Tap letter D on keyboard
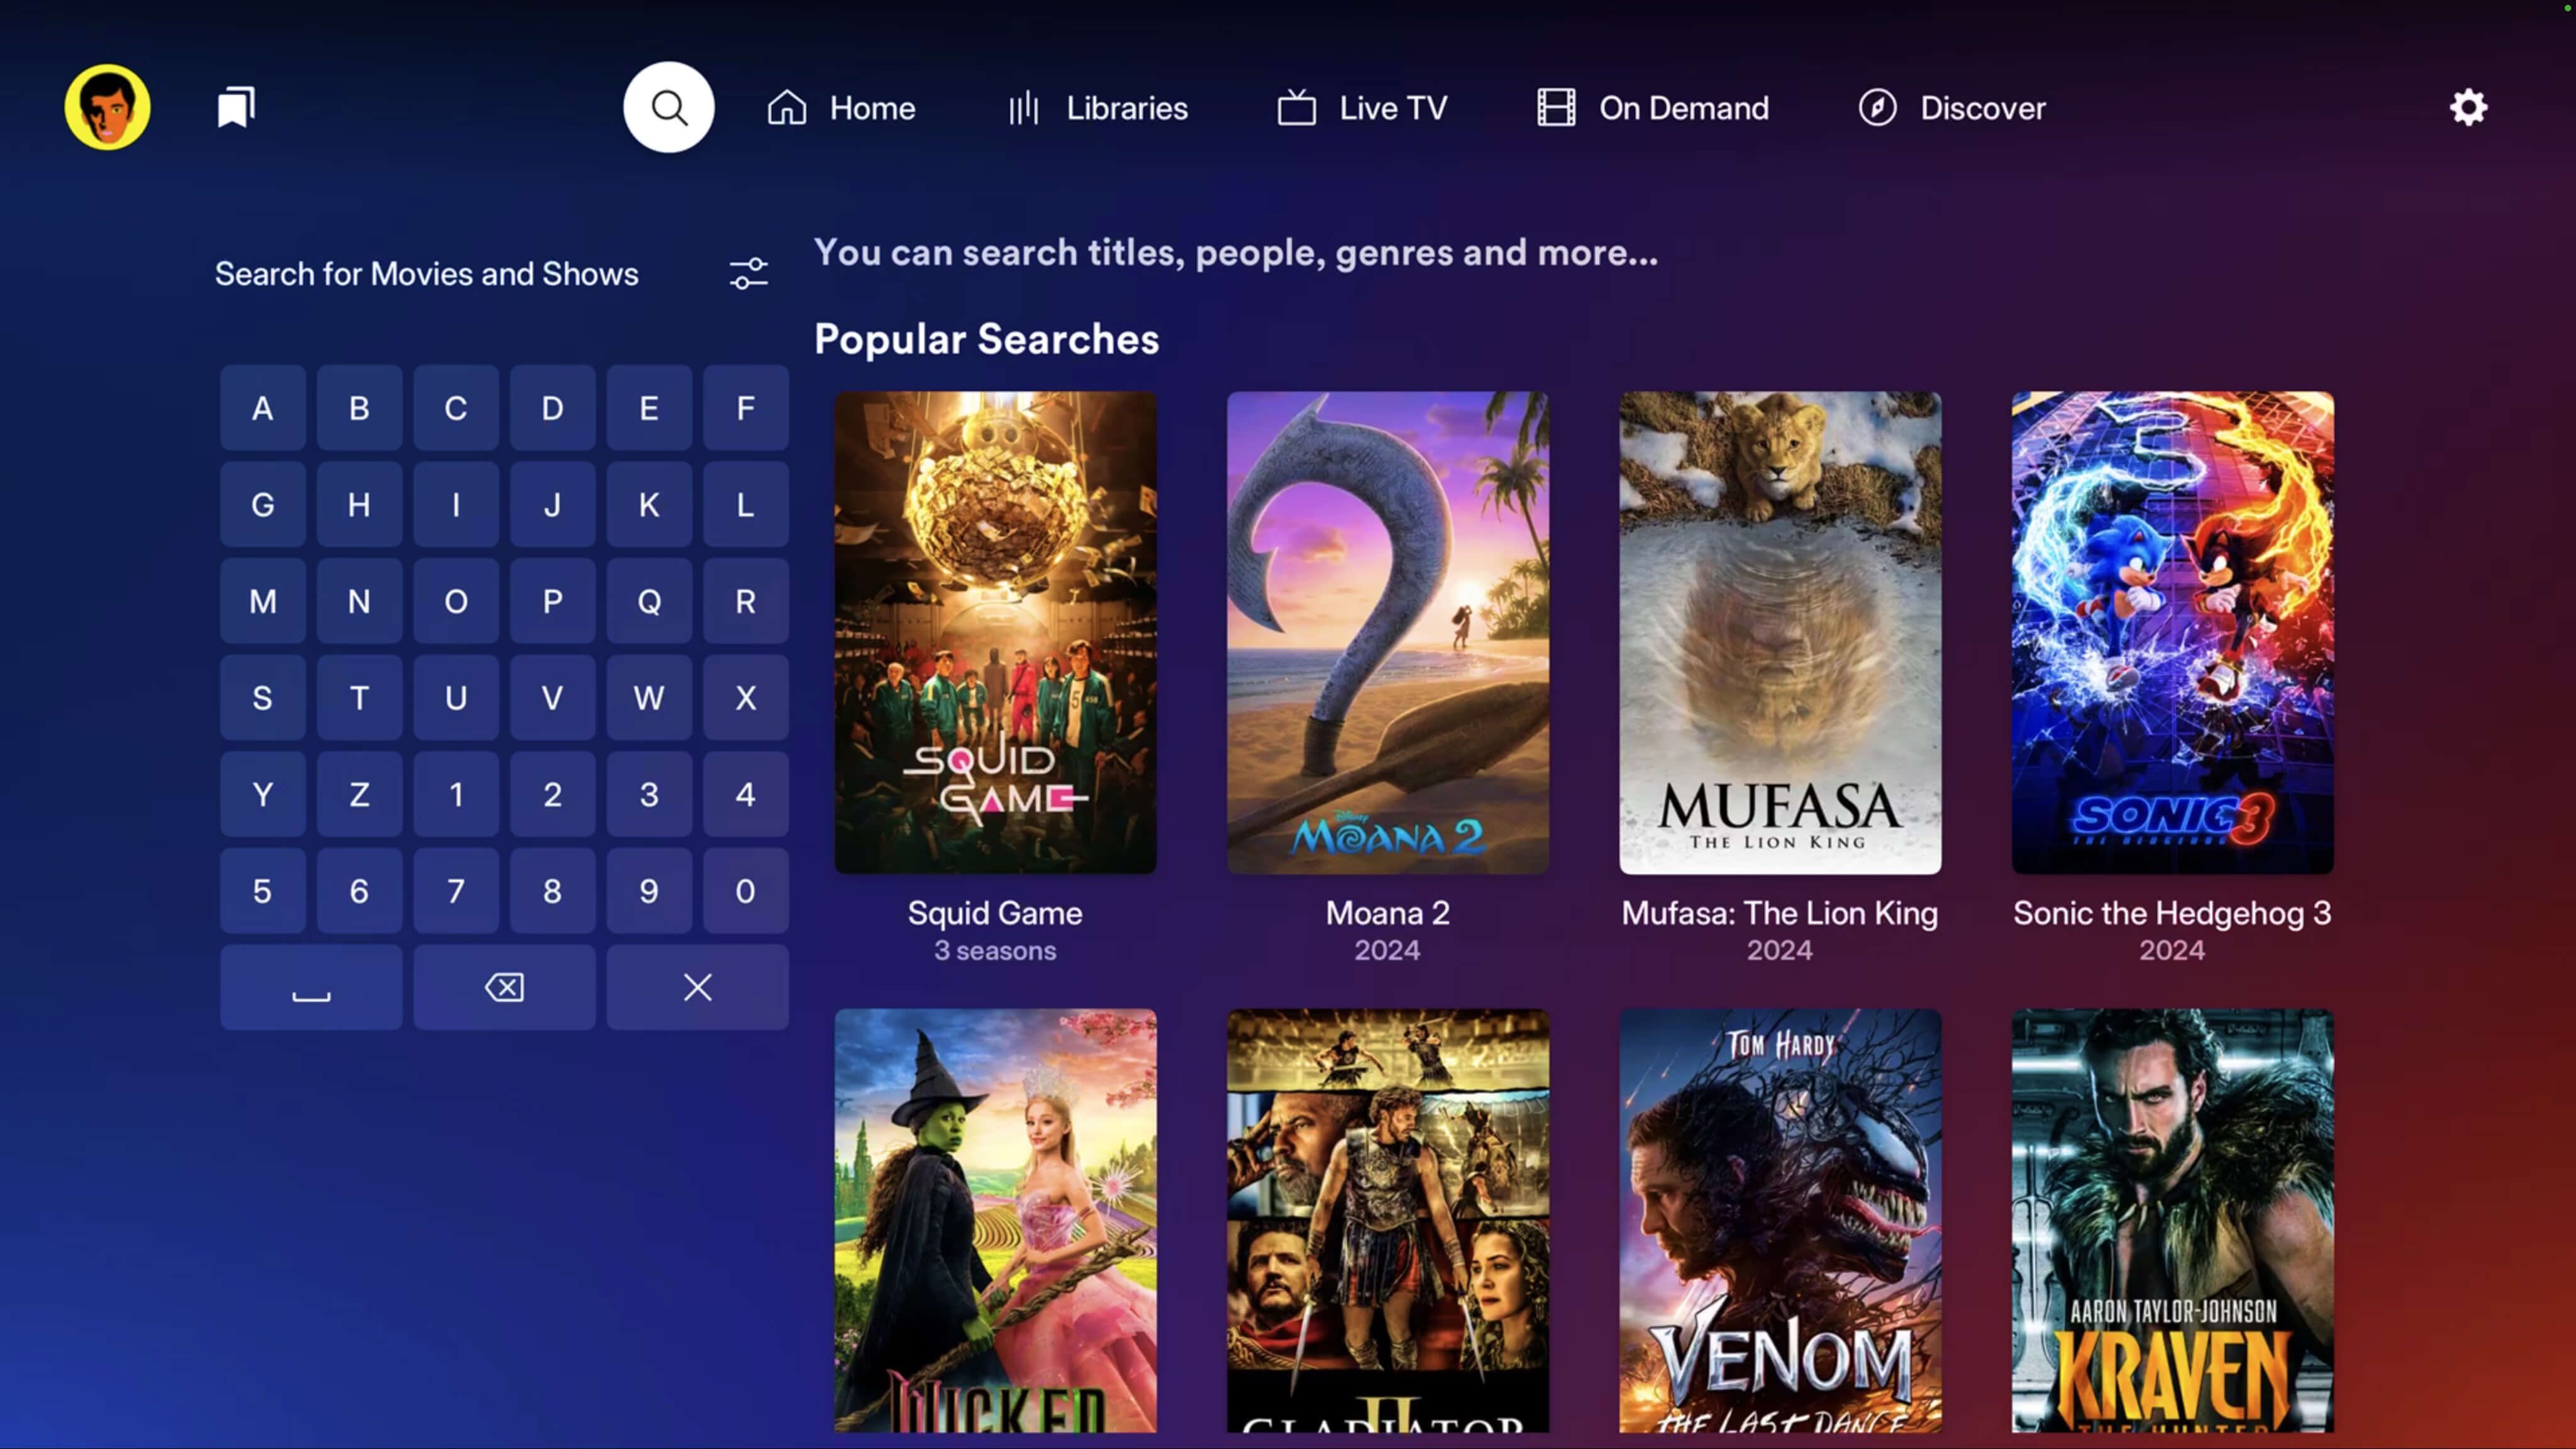The image size is (2576, 1449). pyautogui.click(x=552, y=408)
